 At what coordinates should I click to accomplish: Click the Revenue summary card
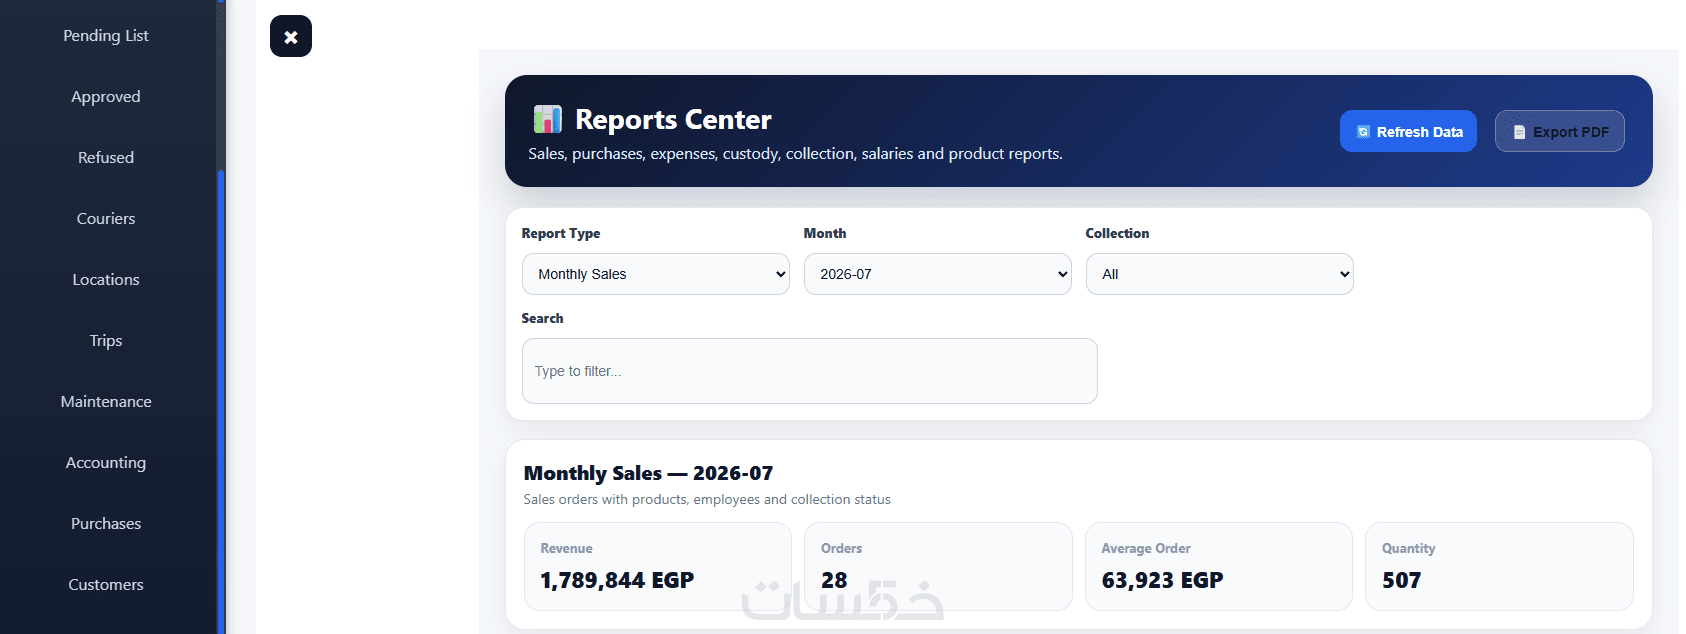tap(658, 566)
